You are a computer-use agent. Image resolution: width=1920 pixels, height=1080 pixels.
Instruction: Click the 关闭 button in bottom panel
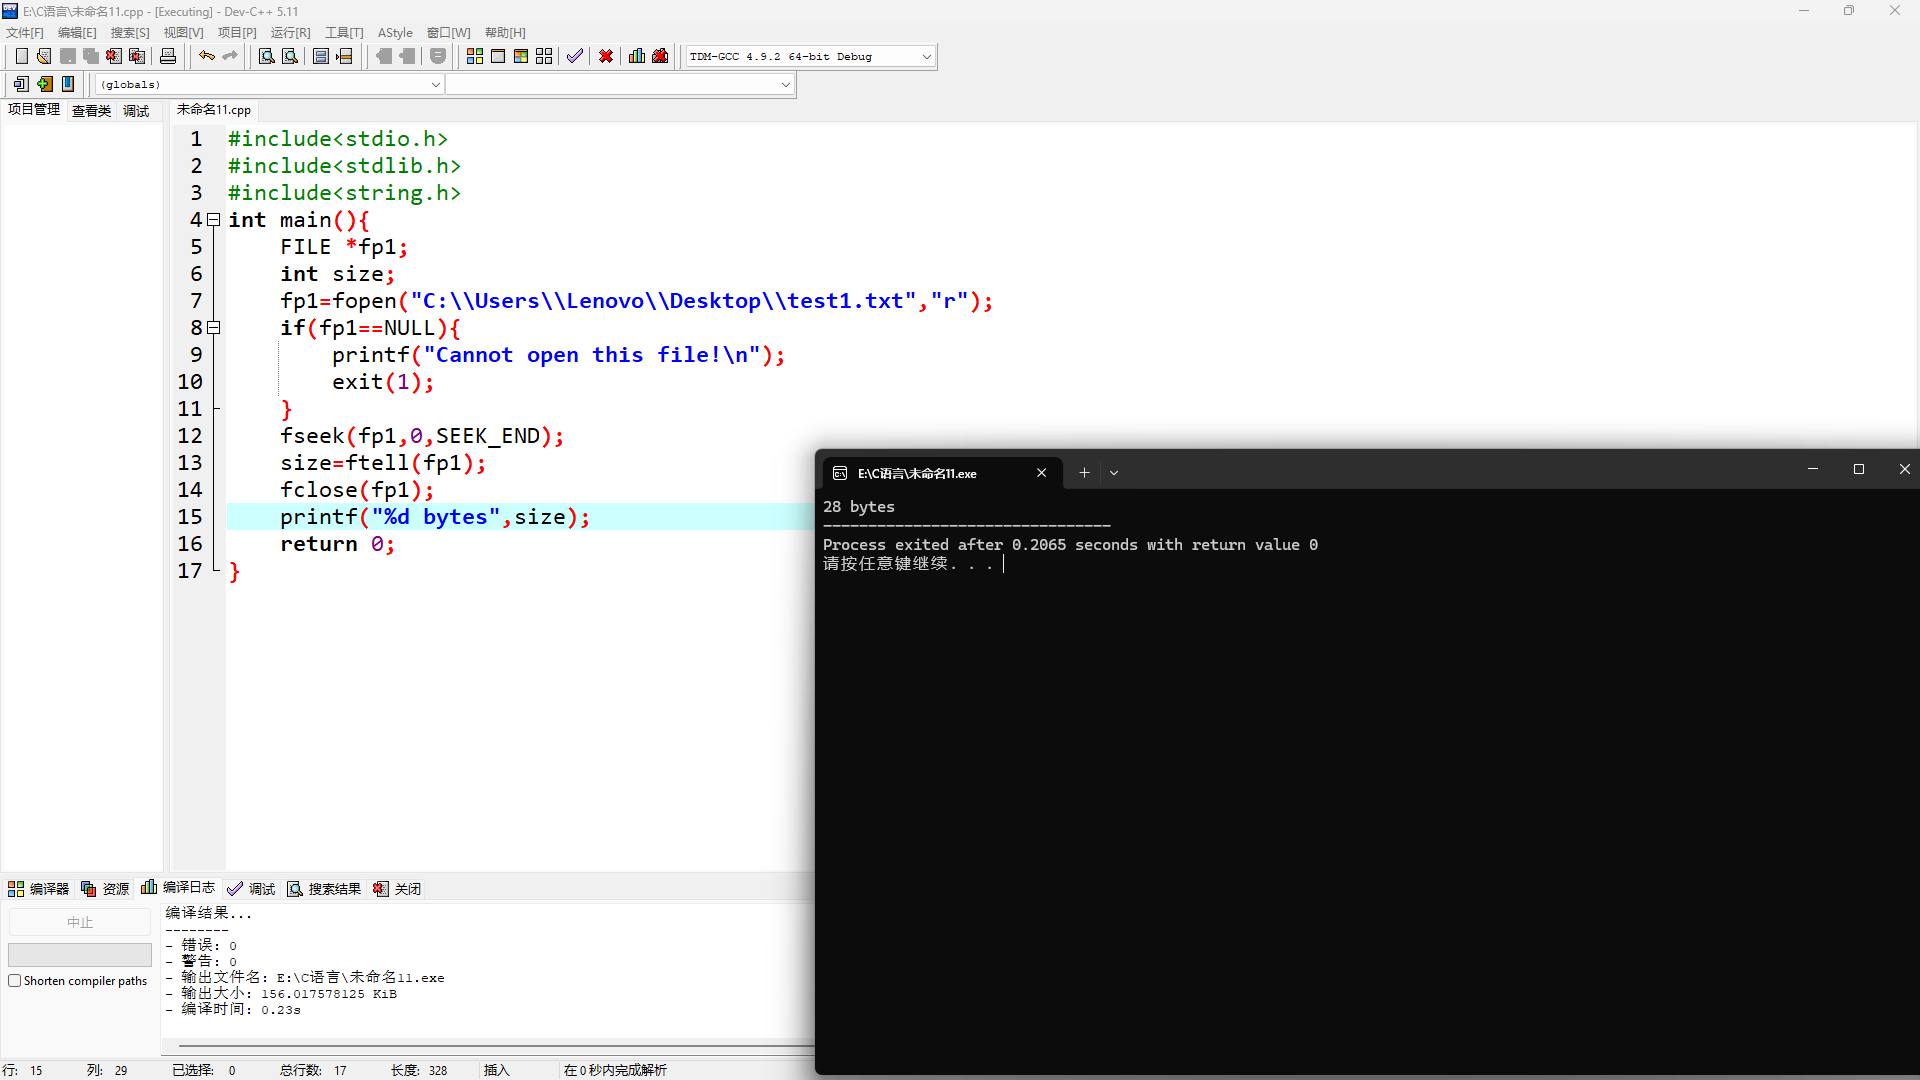(398, 889)
